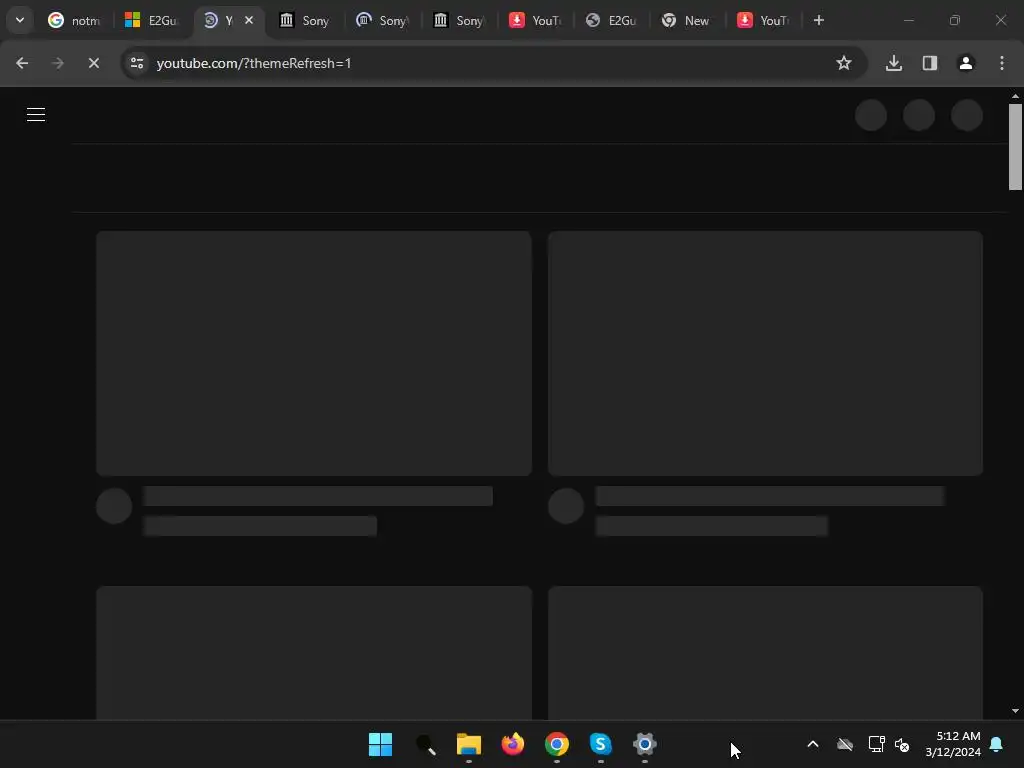This screenshot has height=768, width=1024.
Task: Open Settings gear from the taskbar
Action: coord(645,744)
